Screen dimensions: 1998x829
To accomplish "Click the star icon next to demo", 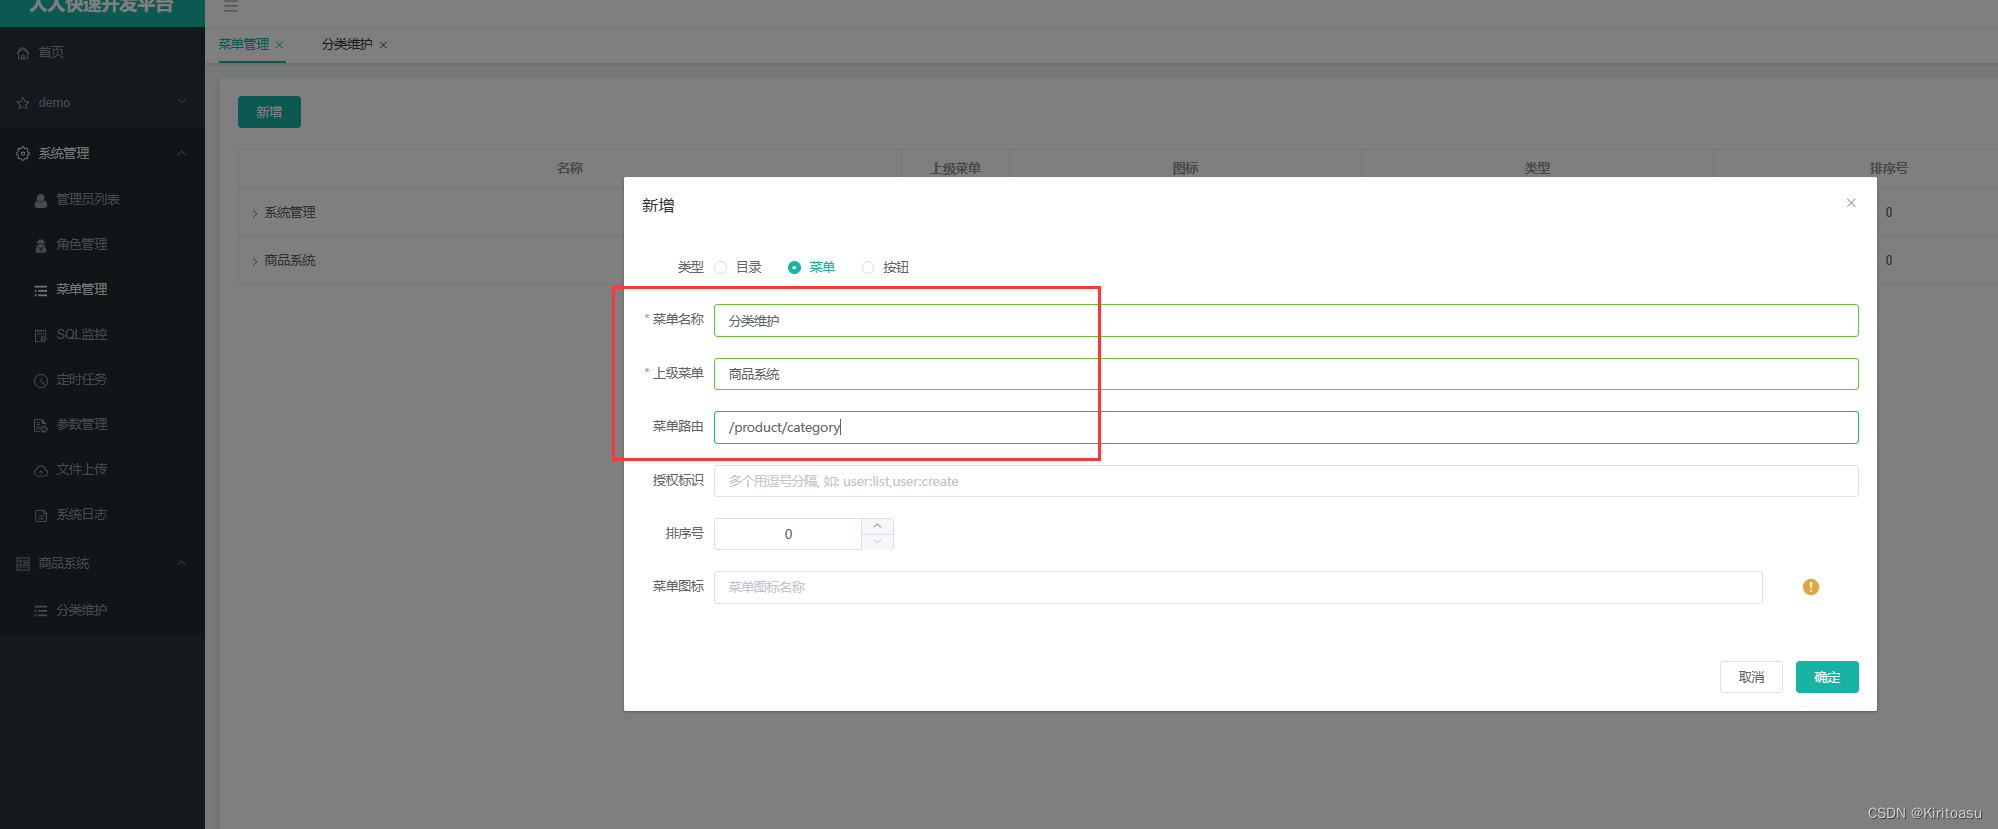I will (23, 103).
